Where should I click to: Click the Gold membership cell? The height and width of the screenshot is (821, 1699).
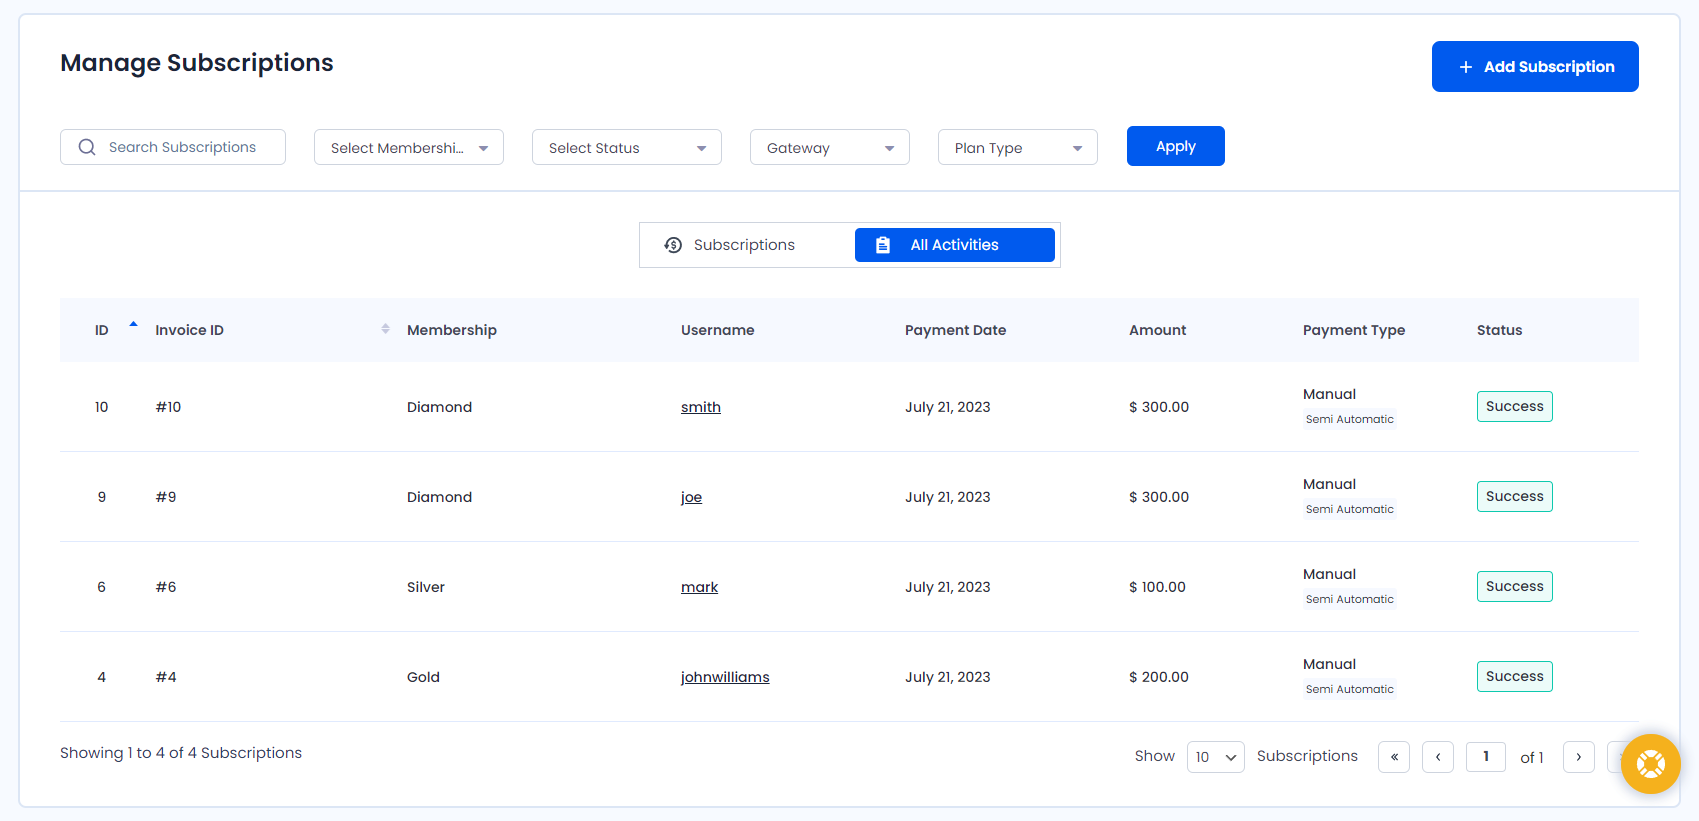[423, 677]
